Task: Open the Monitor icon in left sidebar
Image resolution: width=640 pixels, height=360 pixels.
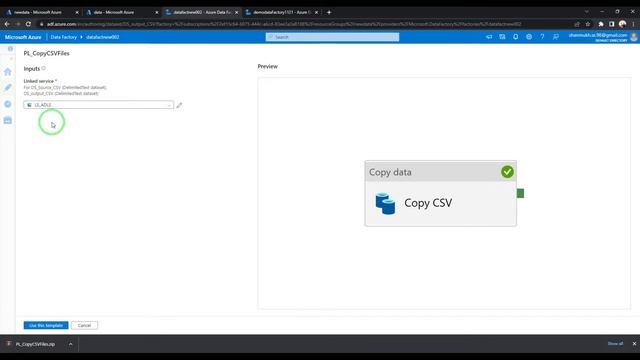Action: (x=8, y=104)
